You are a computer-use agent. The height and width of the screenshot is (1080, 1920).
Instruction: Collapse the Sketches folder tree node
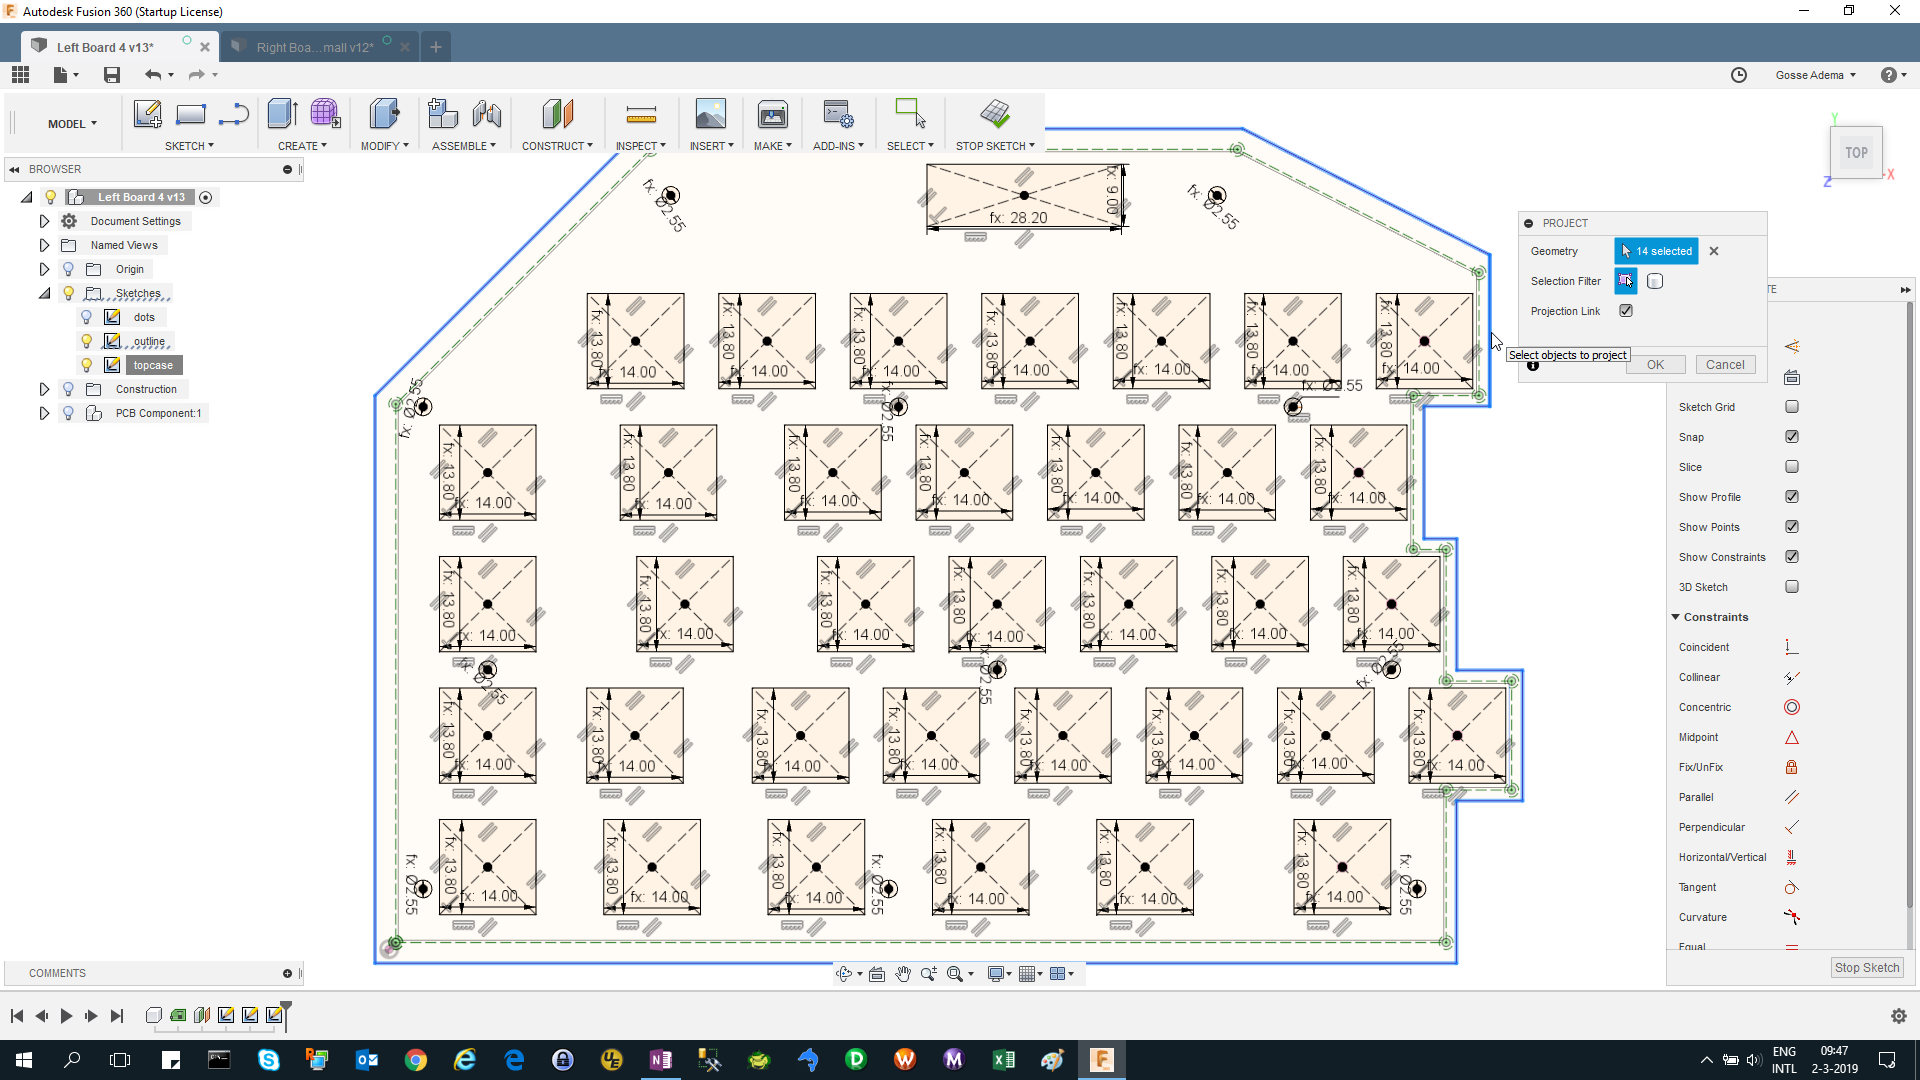44,293
